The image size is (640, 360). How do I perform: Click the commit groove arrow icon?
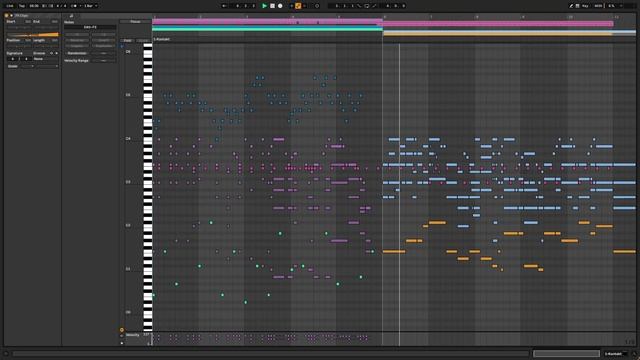pyautogui.click(x=56, y=53)
